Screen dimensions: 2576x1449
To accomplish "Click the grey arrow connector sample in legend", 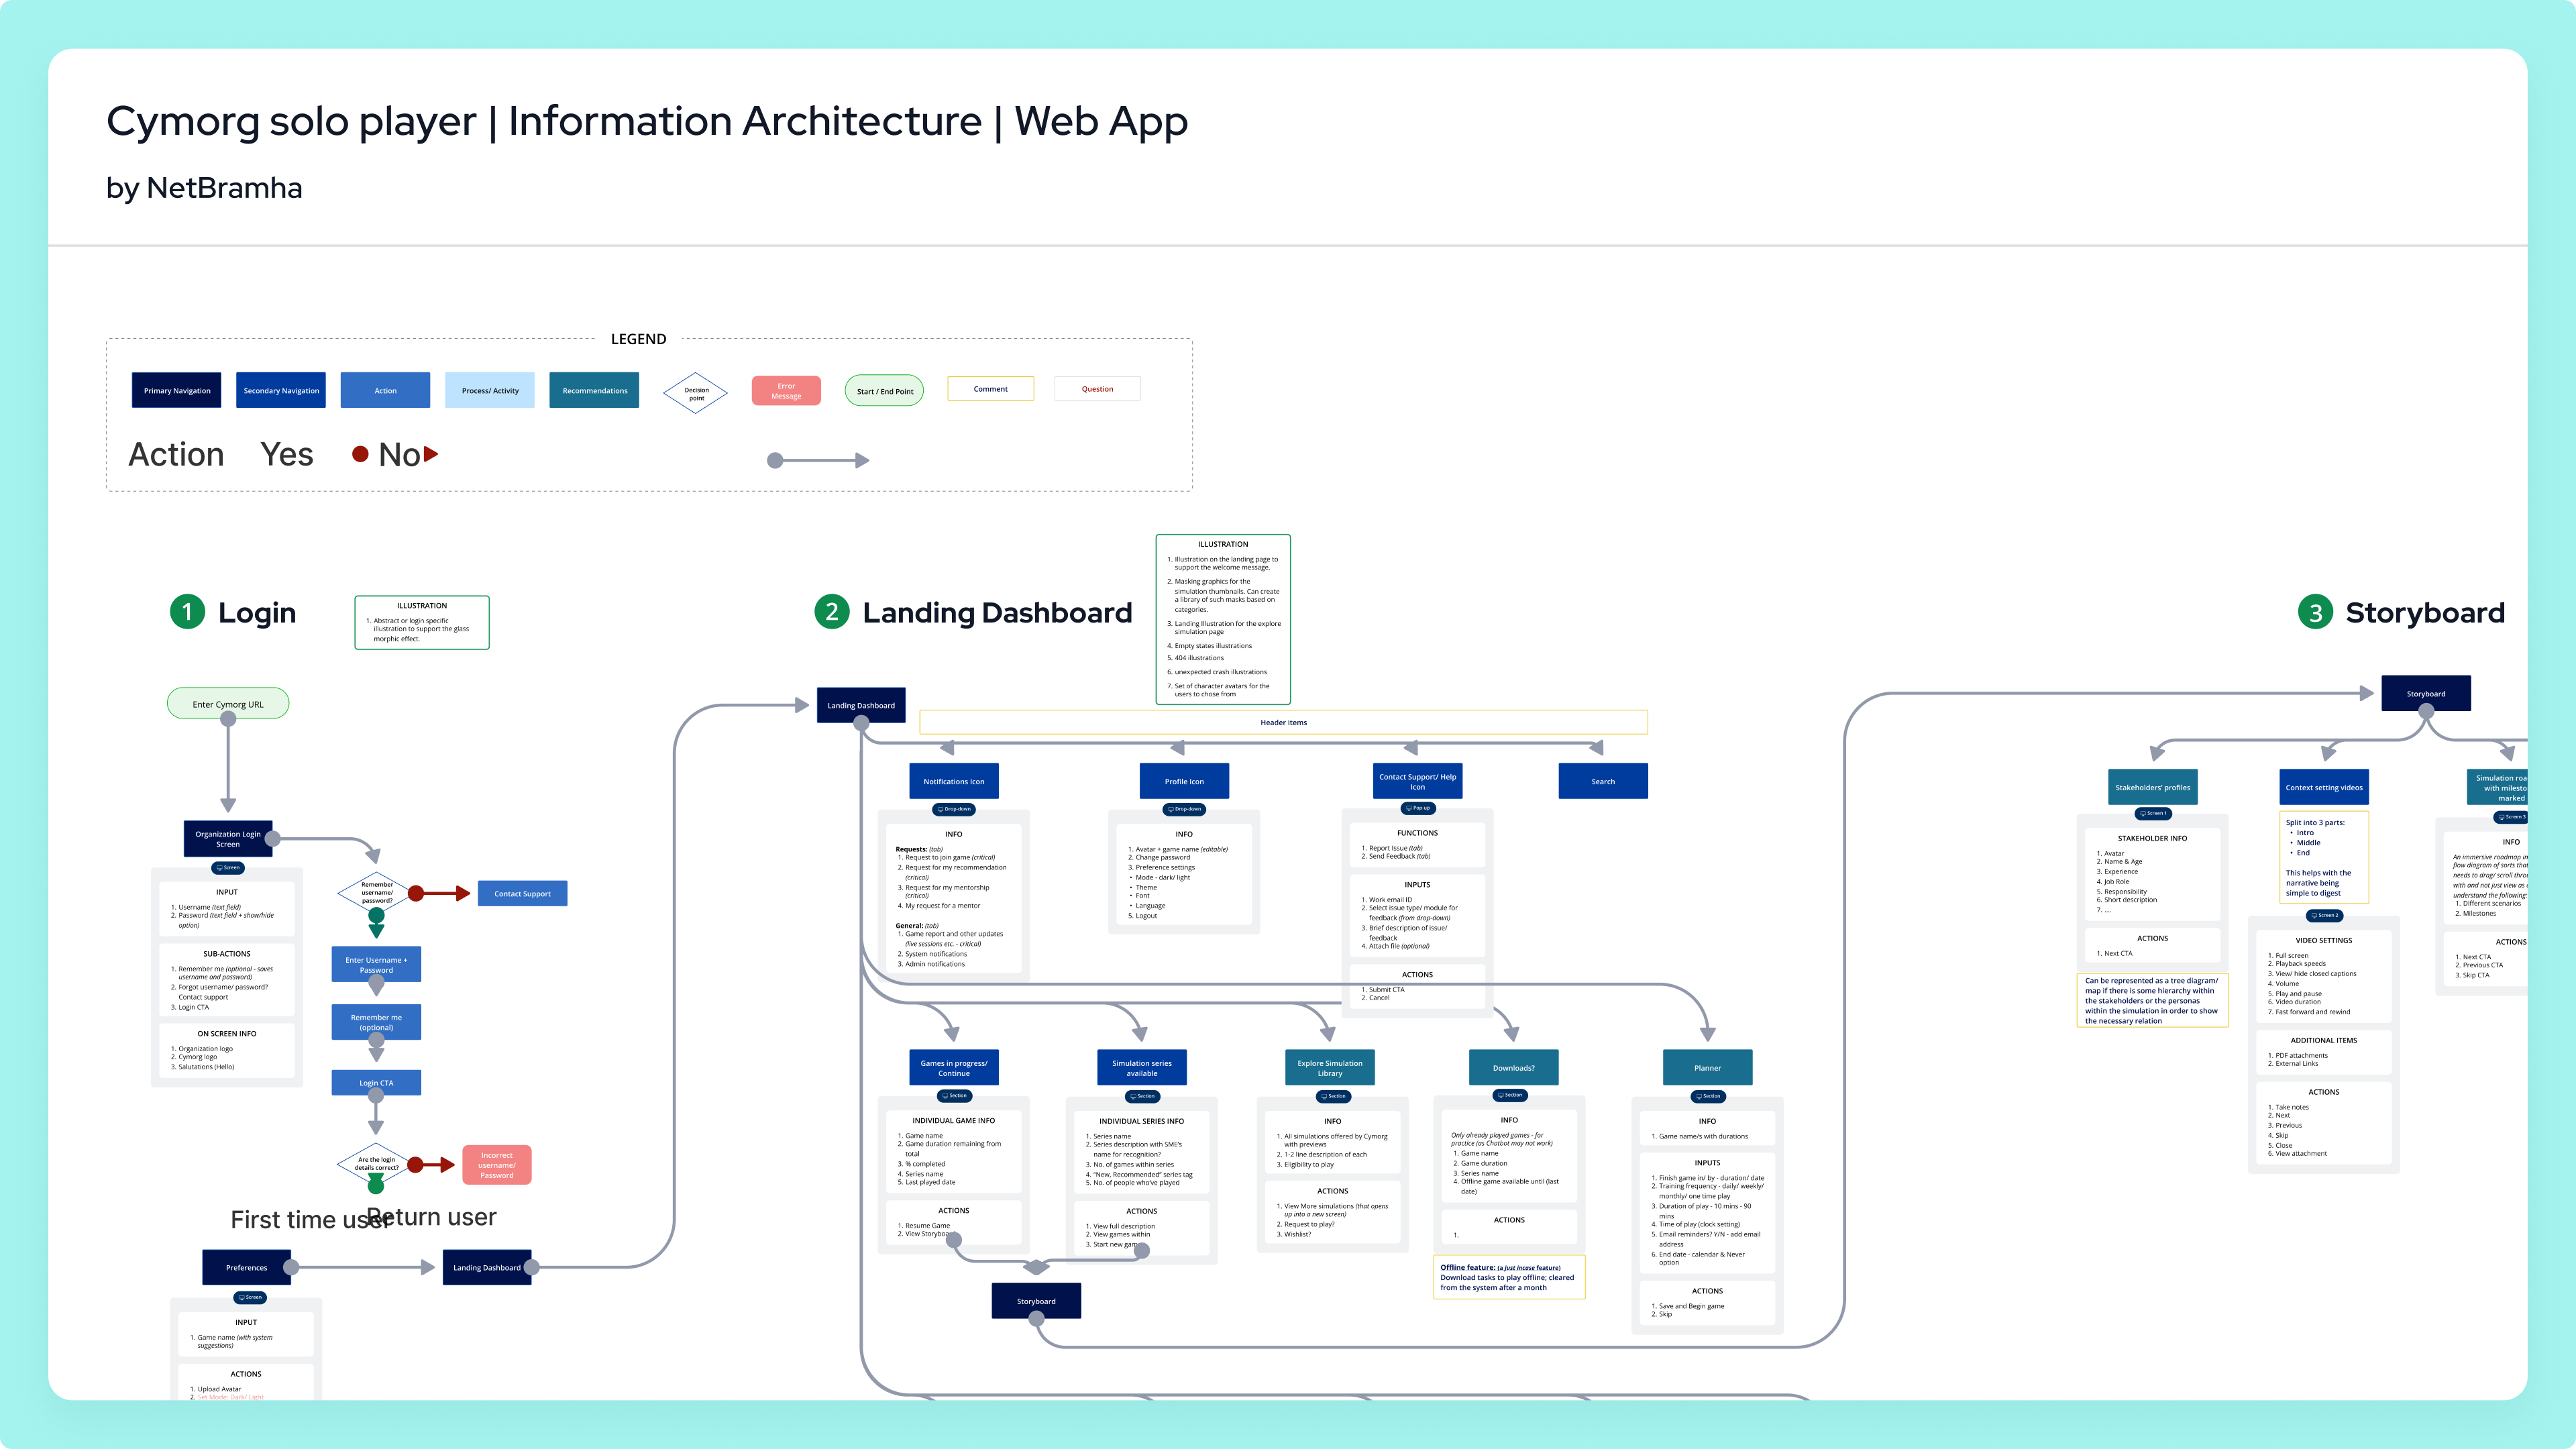I will point(817,460).
